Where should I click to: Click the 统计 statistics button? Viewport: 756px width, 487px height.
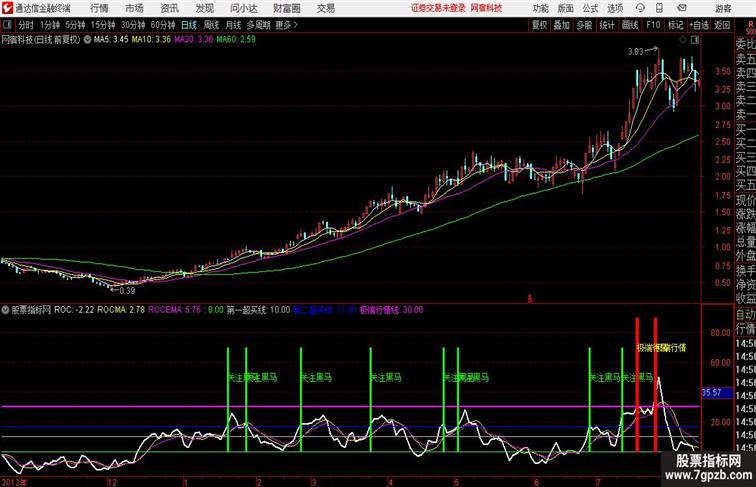coord(607,25)
